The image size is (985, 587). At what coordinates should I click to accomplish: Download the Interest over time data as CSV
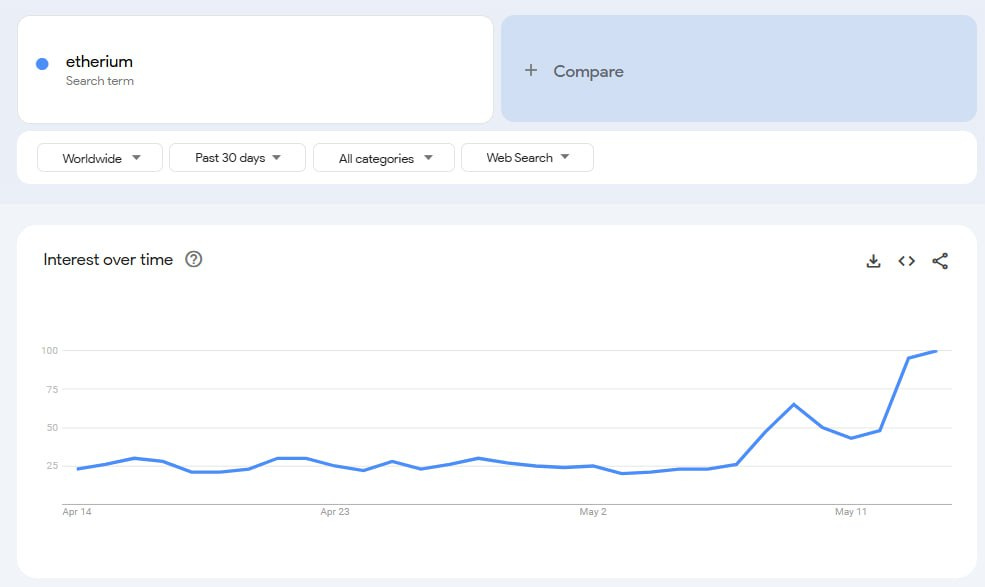pyautogui.click(x=872, y=260)
